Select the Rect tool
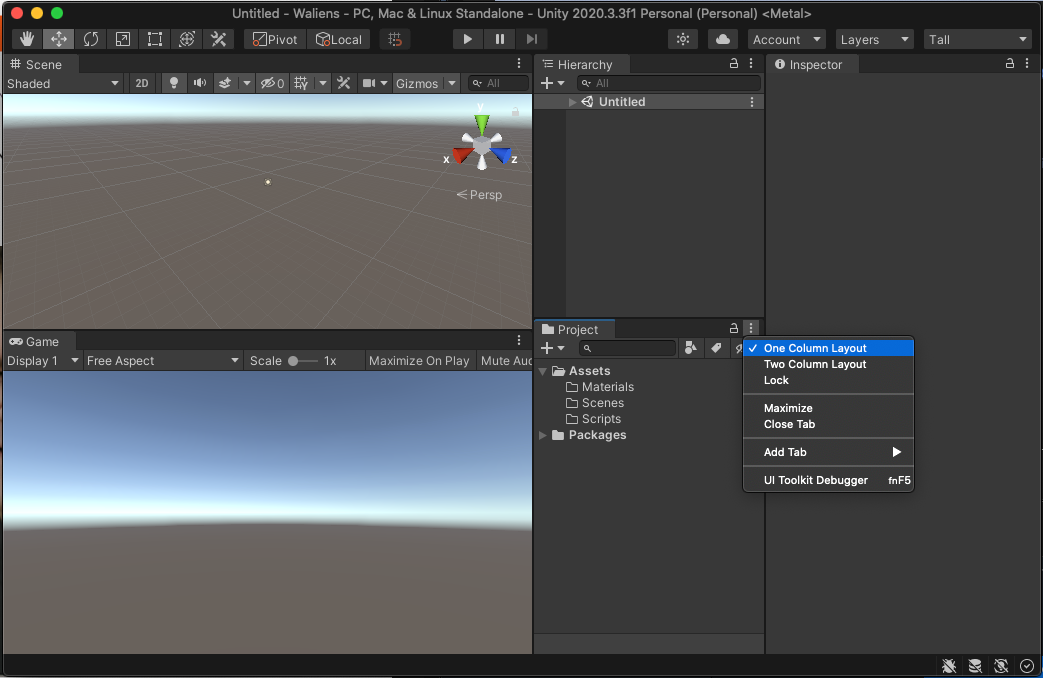 click(155, 39)
